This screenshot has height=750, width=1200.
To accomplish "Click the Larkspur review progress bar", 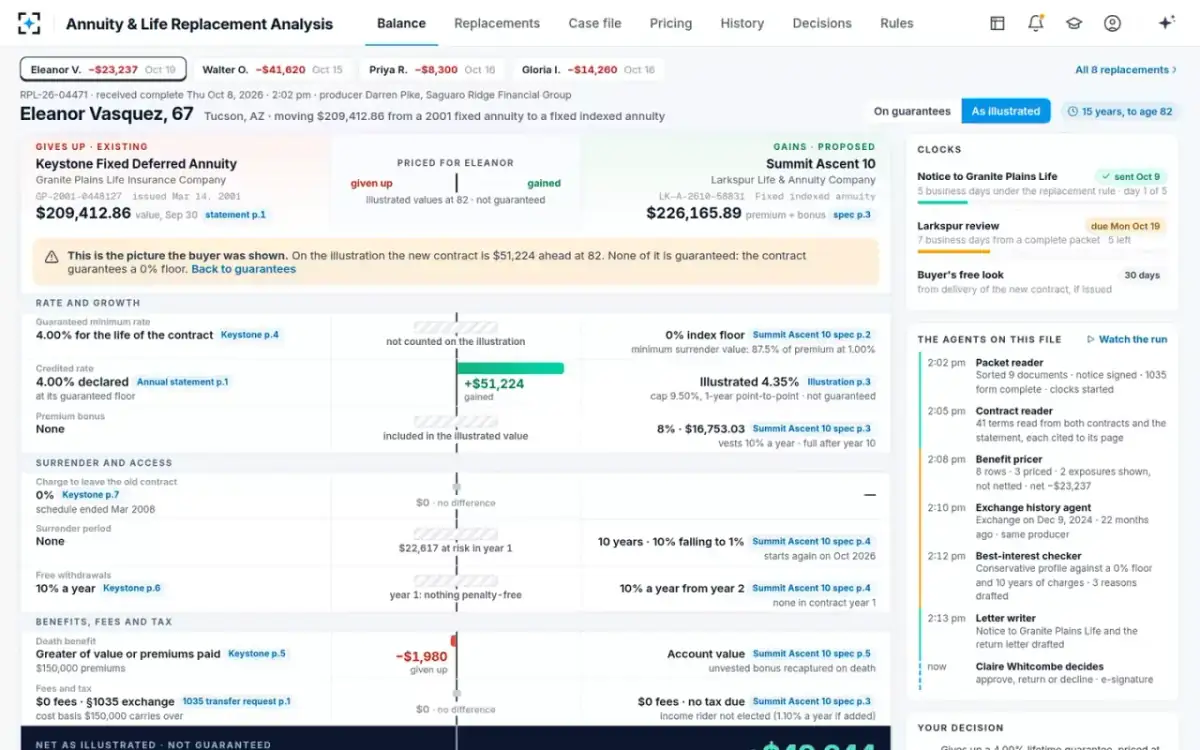I will tap(1042, 253).
